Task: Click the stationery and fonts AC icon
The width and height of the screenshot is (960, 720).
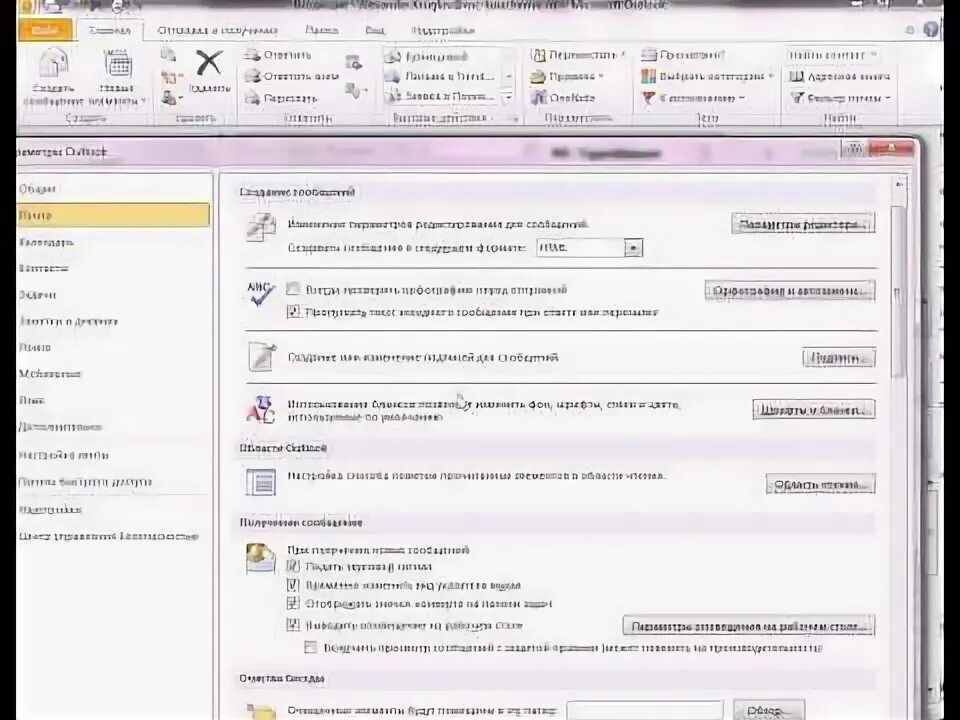Action: (x=261, y=409)
